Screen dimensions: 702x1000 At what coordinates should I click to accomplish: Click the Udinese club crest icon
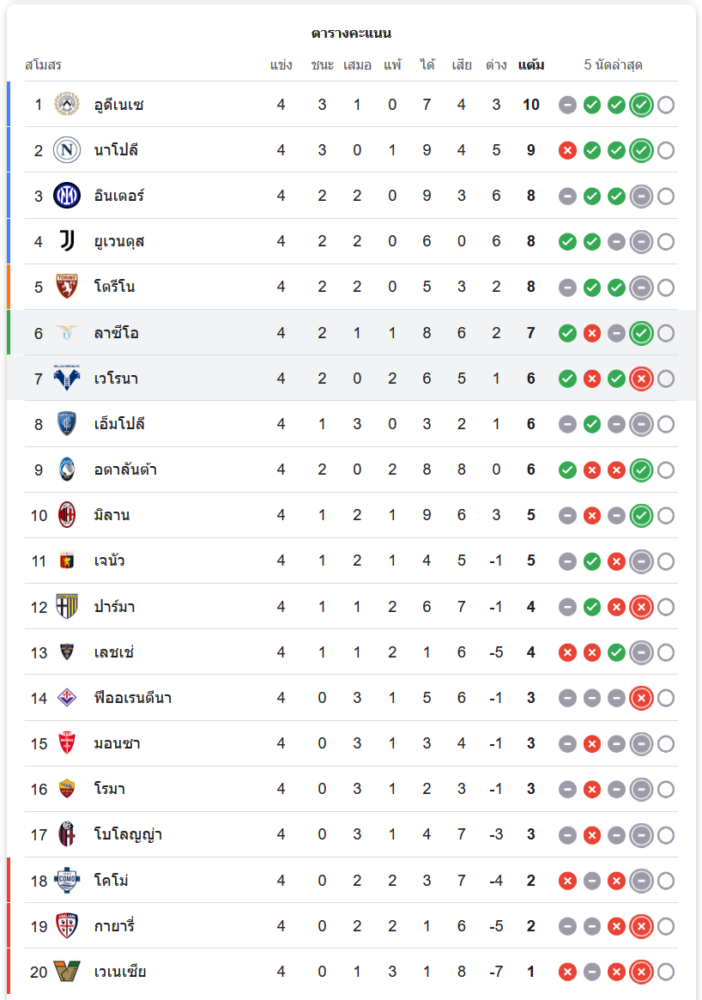pos(66,104)
